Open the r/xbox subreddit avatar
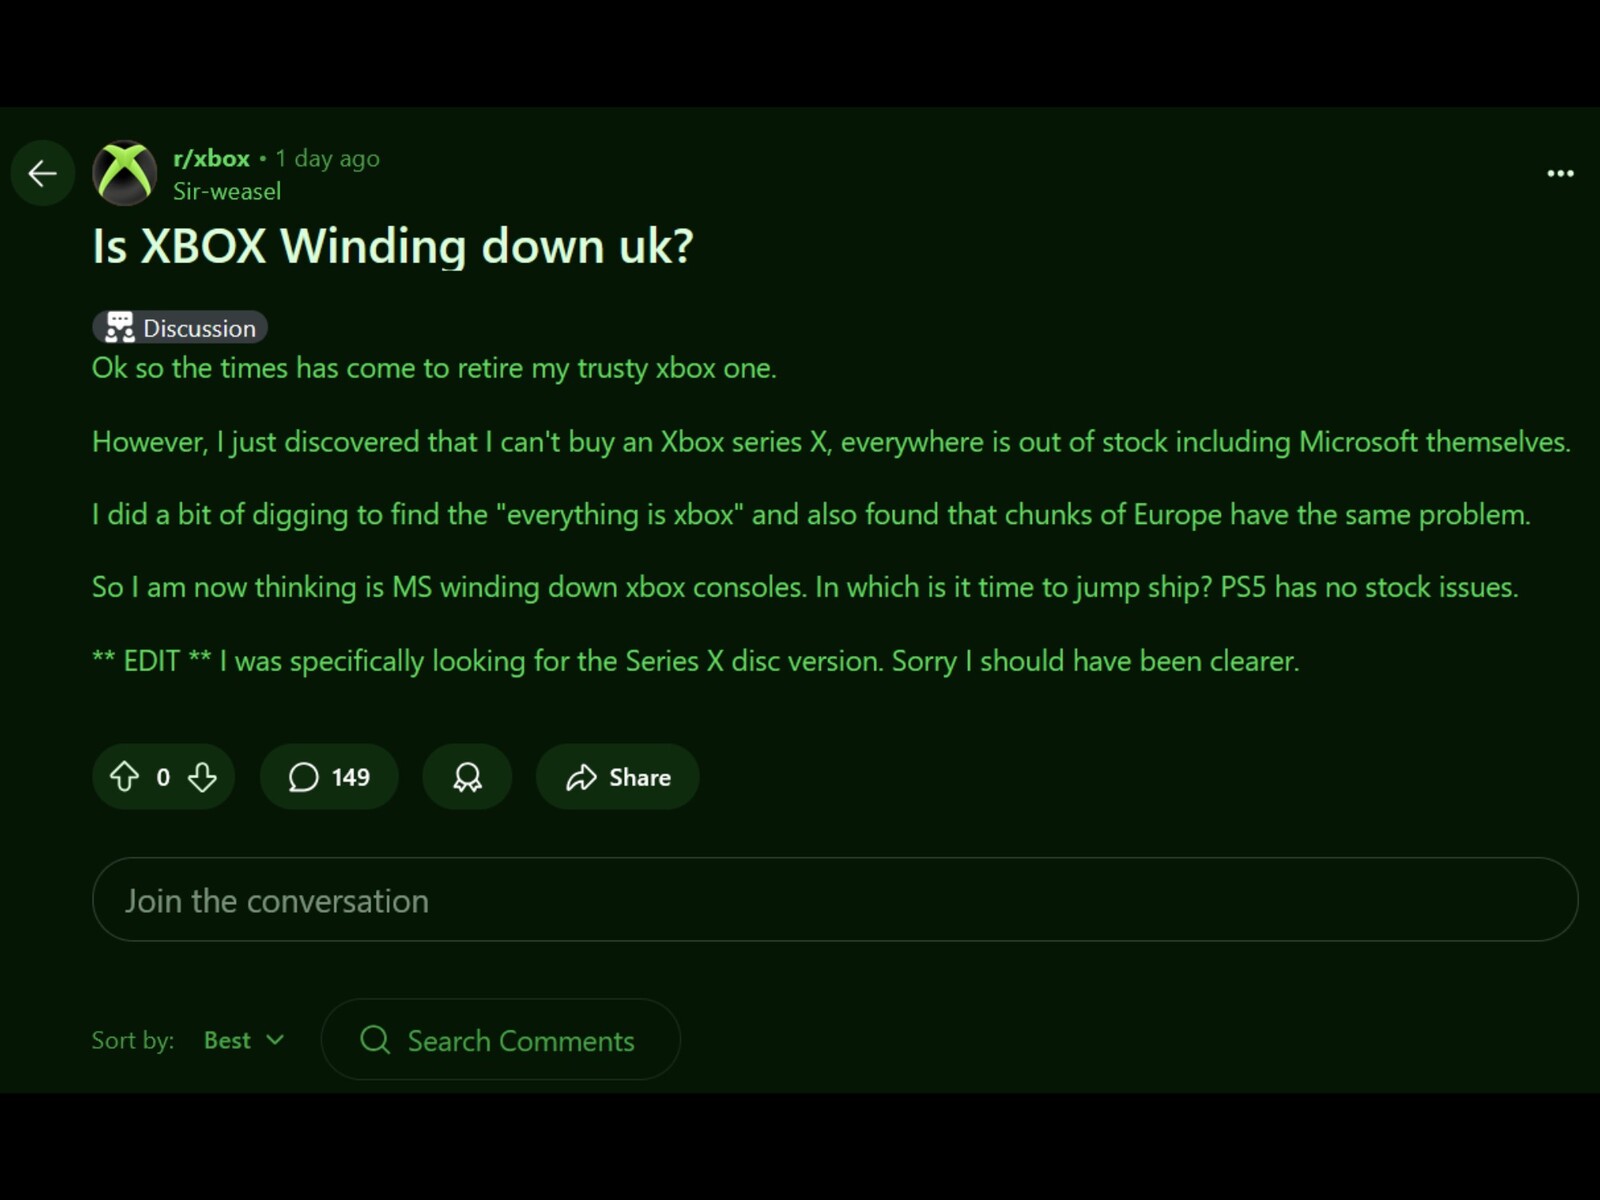The width and height of the screenshot is (1600, 1200). tap(124, 174)
